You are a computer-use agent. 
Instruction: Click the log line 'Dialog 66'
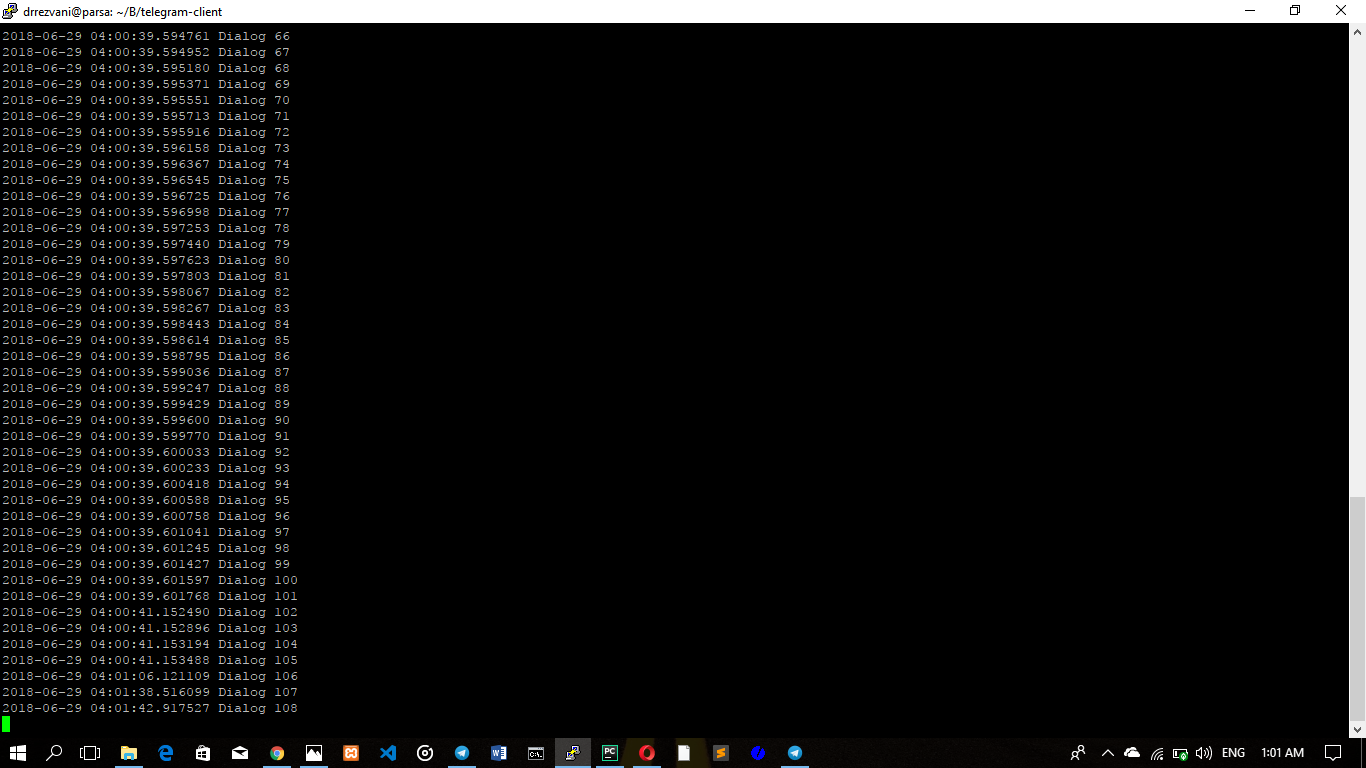146,36
